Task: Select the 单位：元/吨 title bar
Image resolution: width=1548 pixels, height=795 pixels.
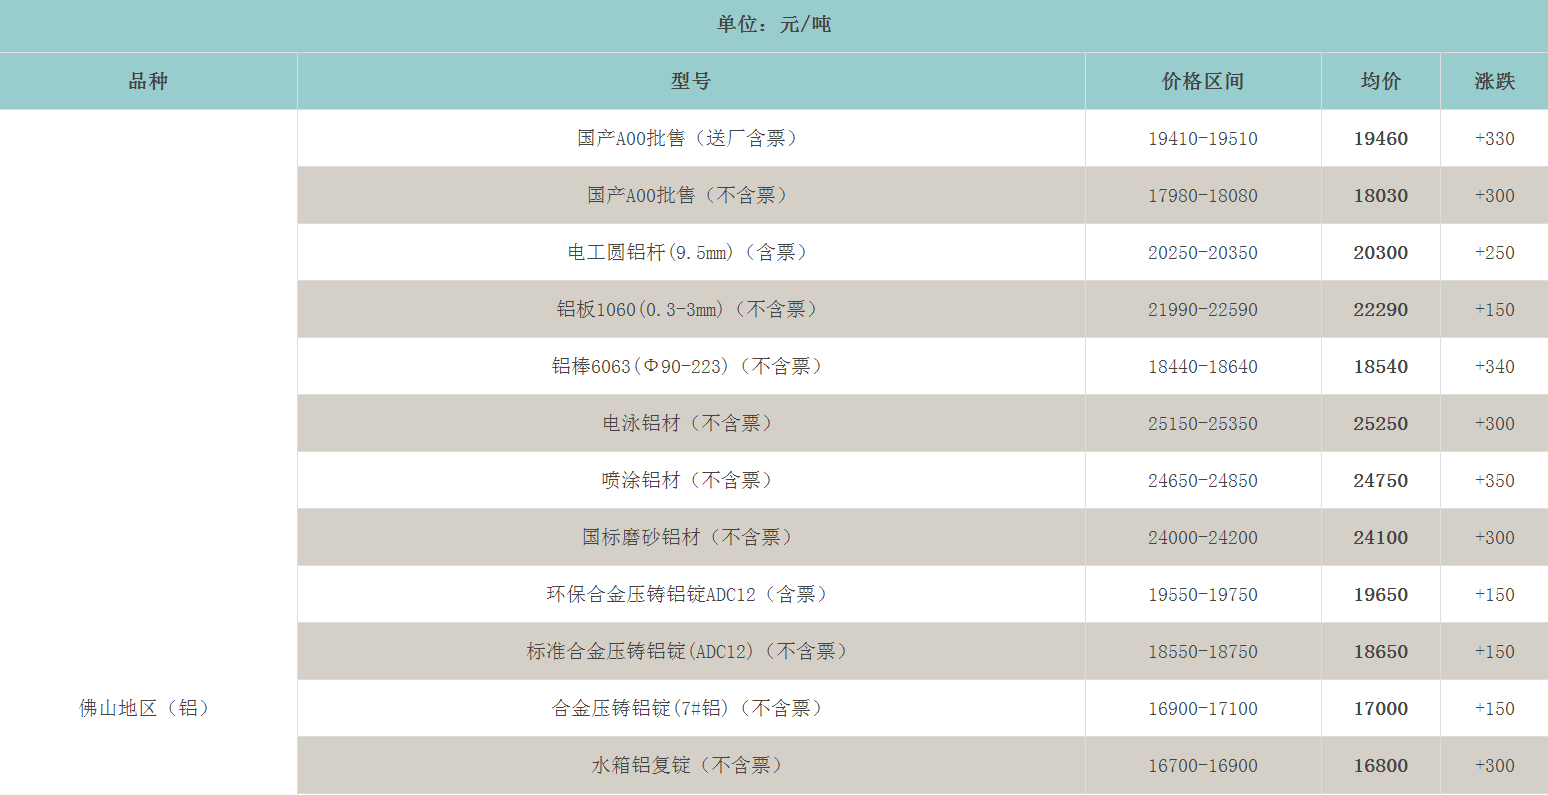Action: click(773, 25)
